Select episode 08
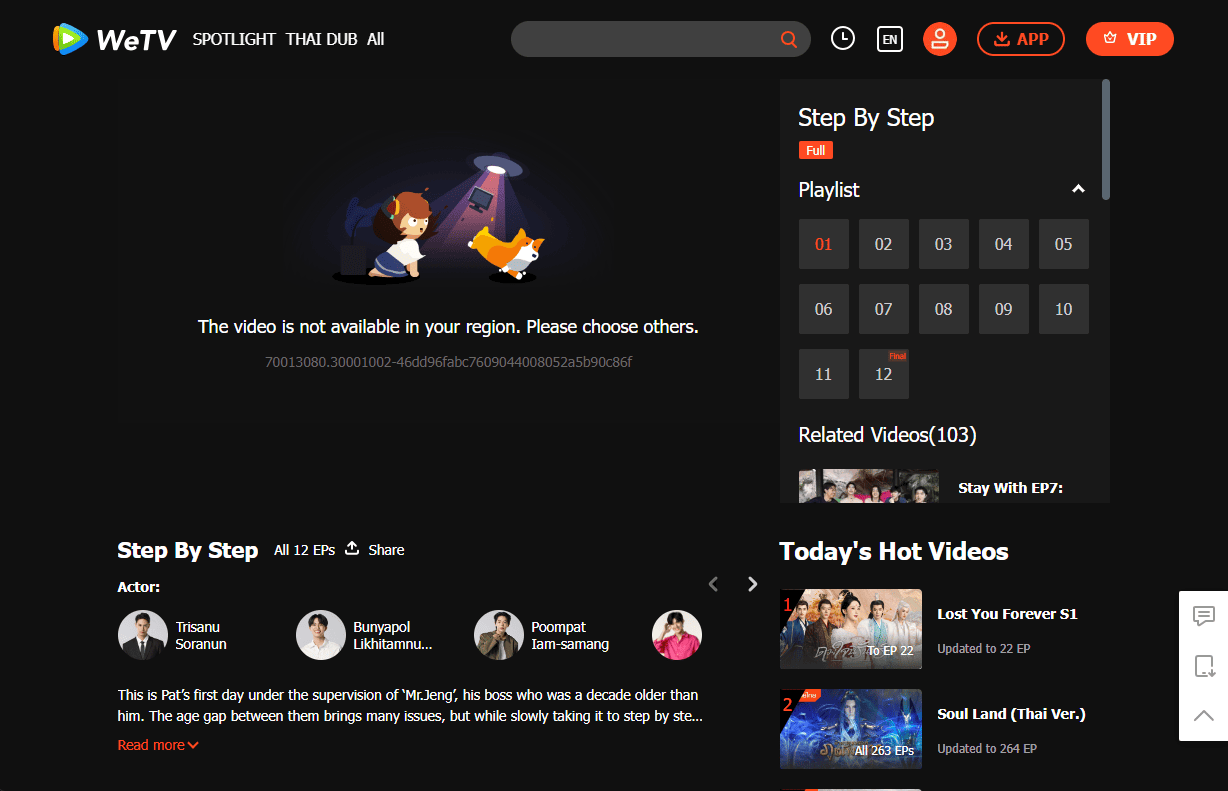The image size is (1228, 791). click(944, 309)
